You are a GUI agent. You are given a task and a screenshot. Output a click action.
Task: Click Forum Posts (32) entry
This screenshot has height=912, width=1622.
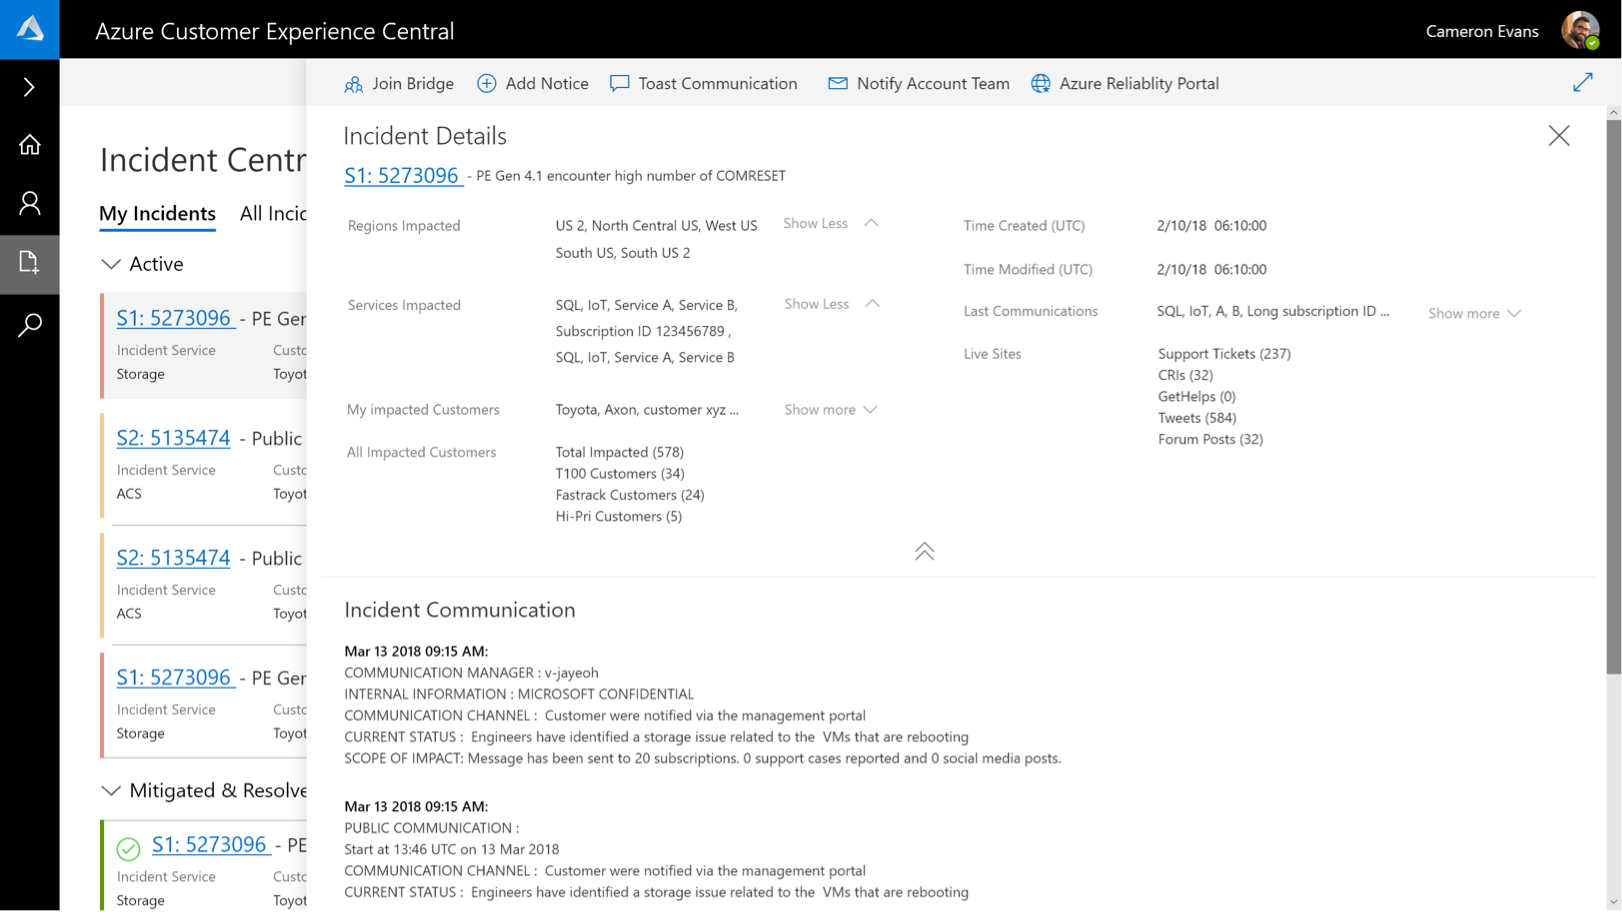(1210, 440)
